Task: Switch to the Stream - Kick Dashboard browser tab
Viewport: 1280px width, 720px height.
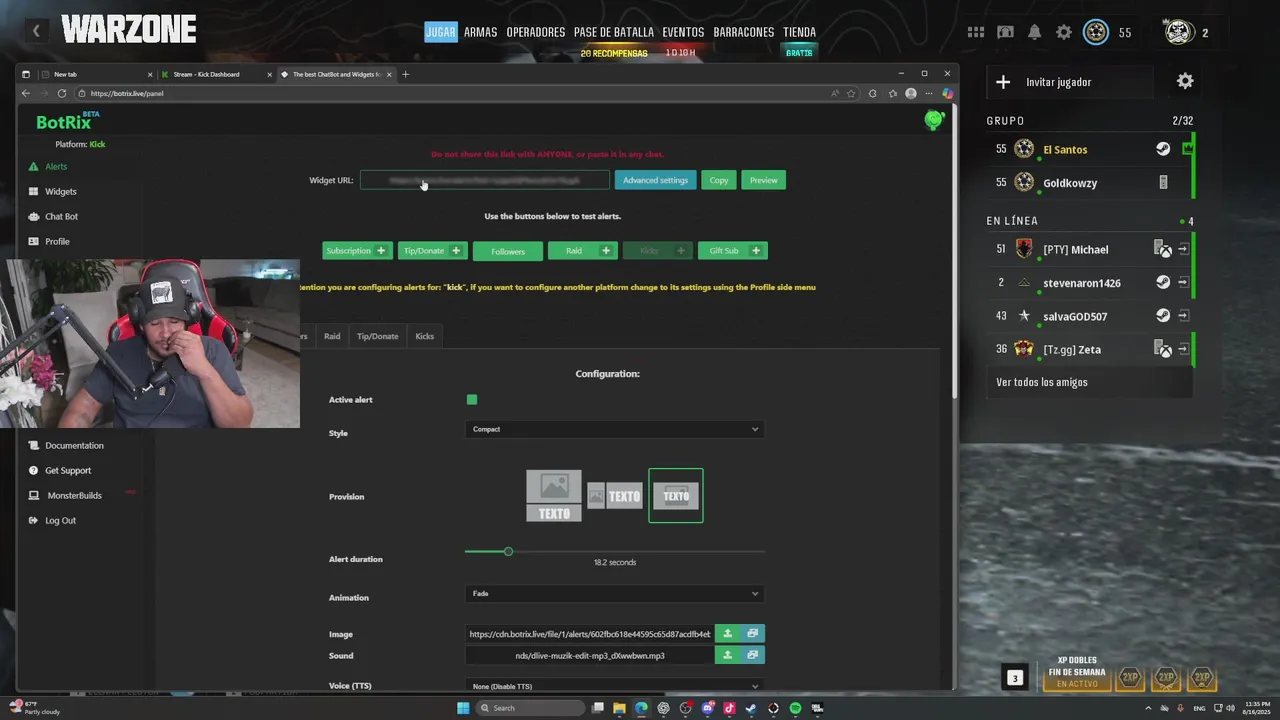Action: pyautogui.click(x=215, y=74)
